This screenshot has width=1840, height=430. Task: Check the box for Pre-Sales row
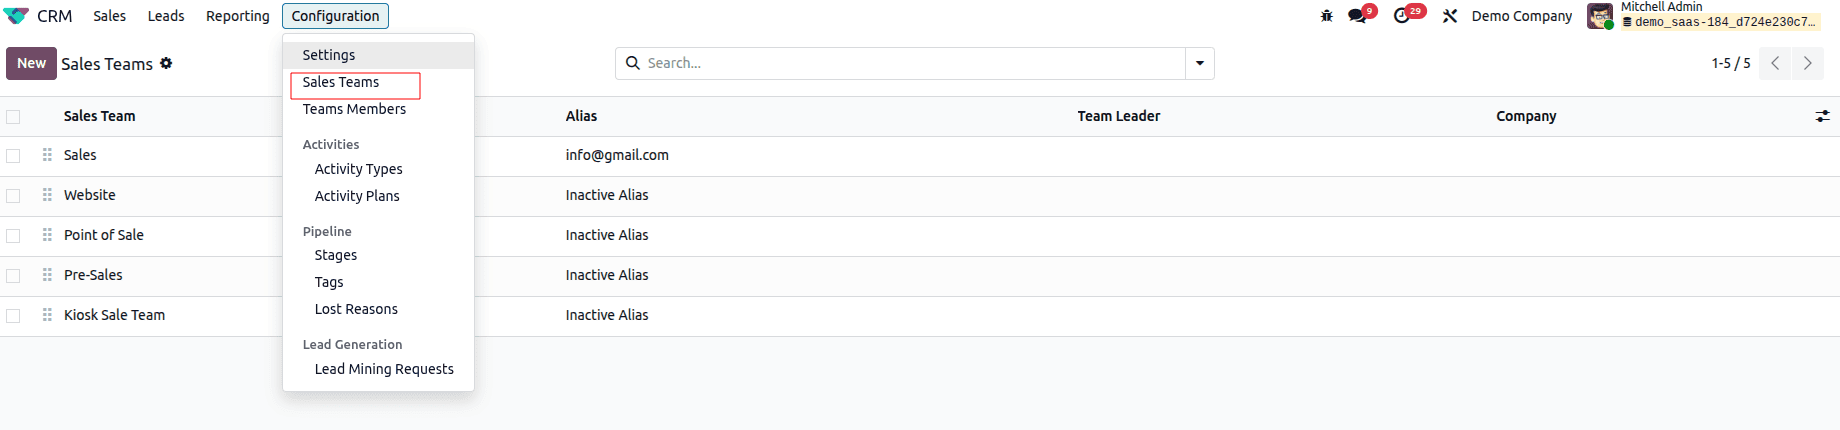point(13,276)
